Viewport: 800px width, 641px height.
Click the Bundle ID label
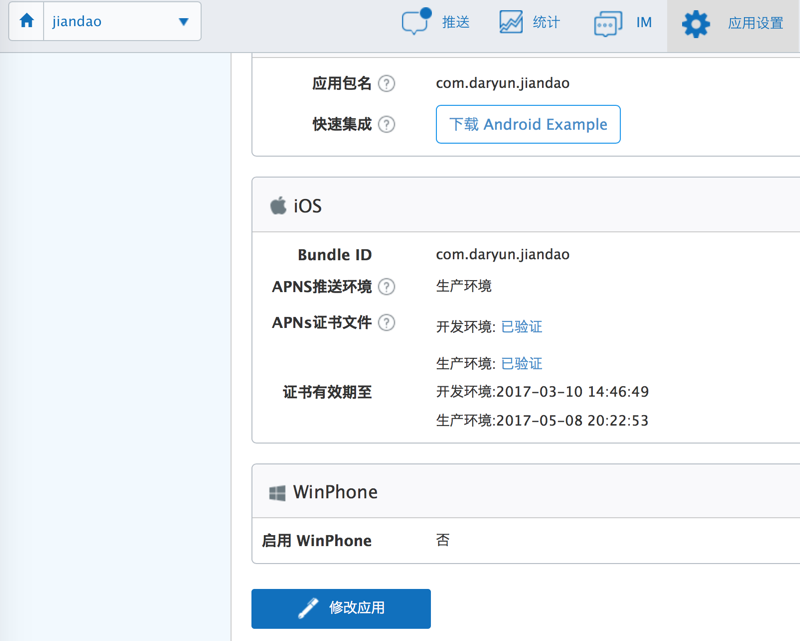pos(335,255)
